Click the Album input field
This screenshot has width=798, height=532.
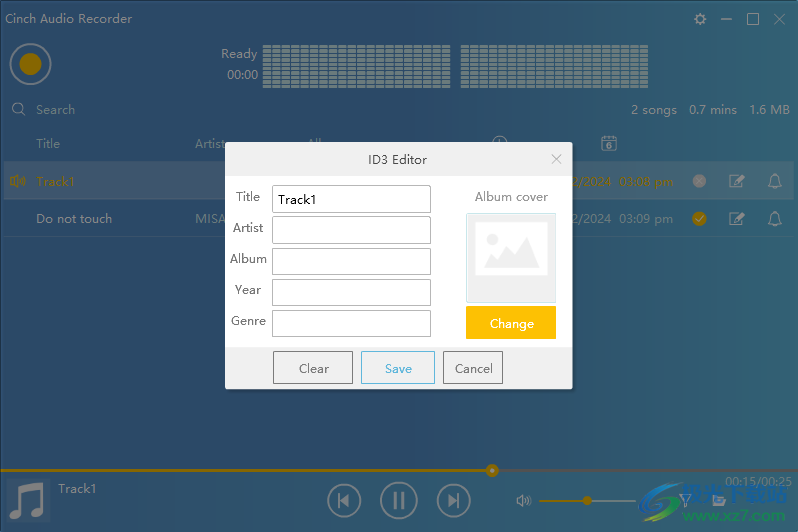[351, 261]
